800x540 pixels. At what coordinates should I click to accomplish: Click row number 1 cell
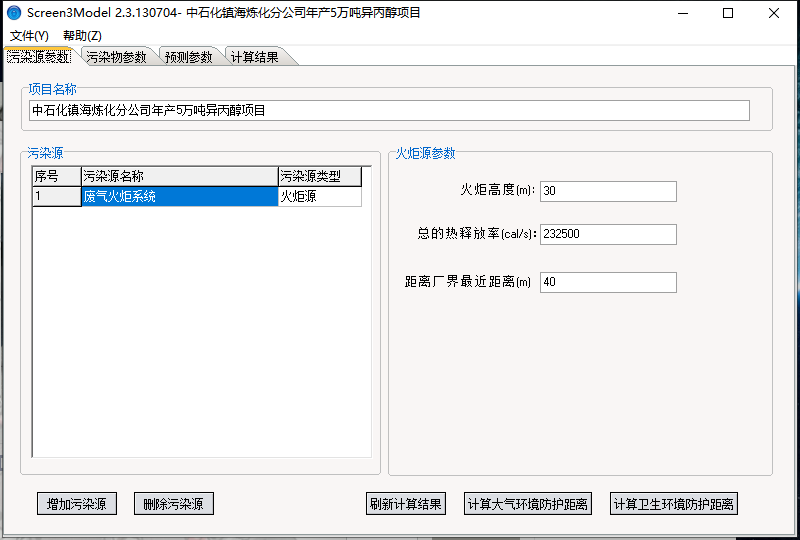(x=57, y=196)
